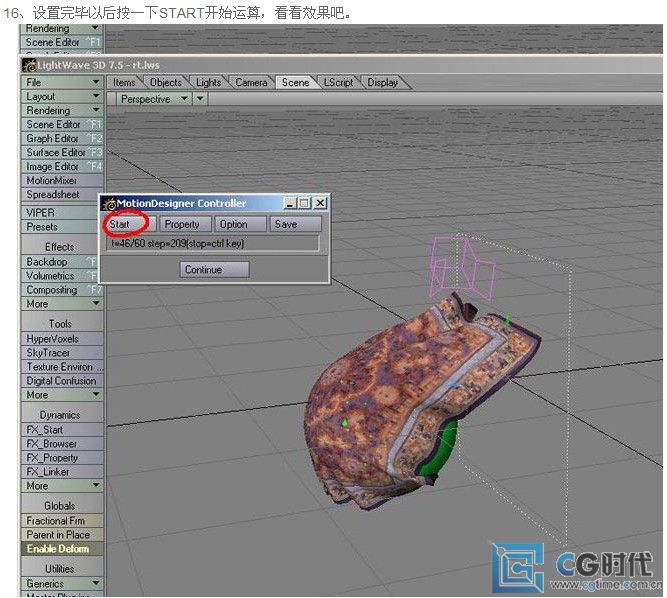The image size is (667, 598).
Task: Open FX_Linker
Action: click(62, 472)
